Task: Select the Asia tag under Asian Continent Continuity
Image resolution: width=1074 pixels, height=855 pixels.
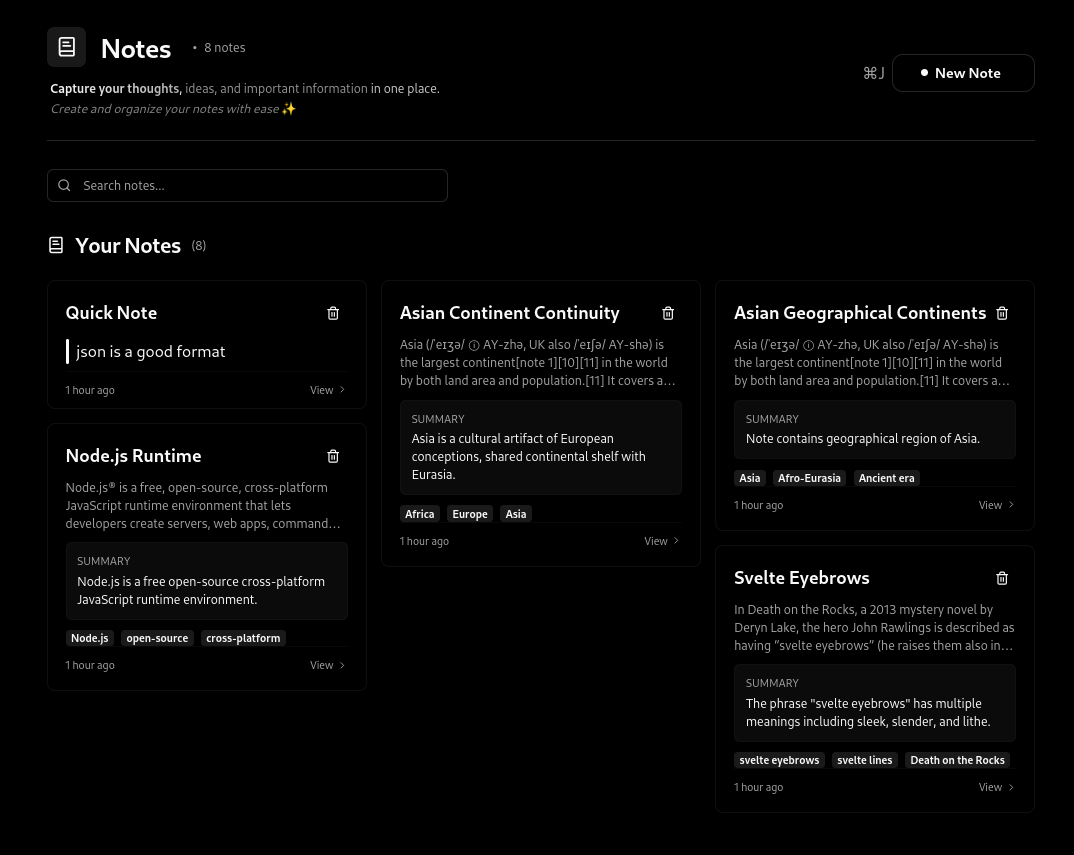Action: click(516, 514)
